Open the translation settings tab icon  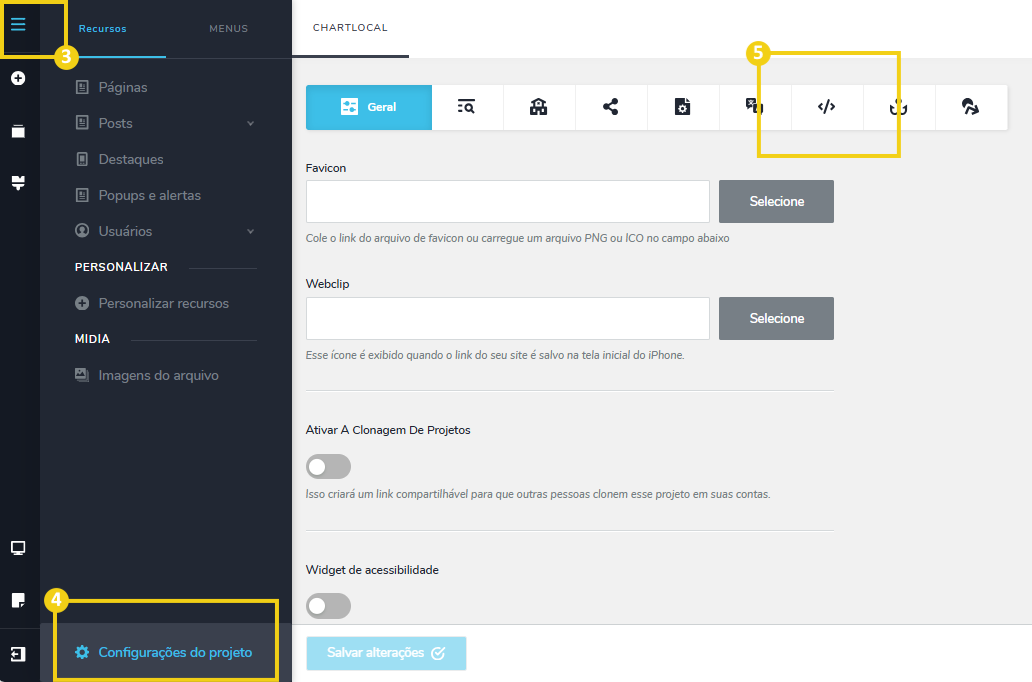pyautogui.click(x=755, y=108)
